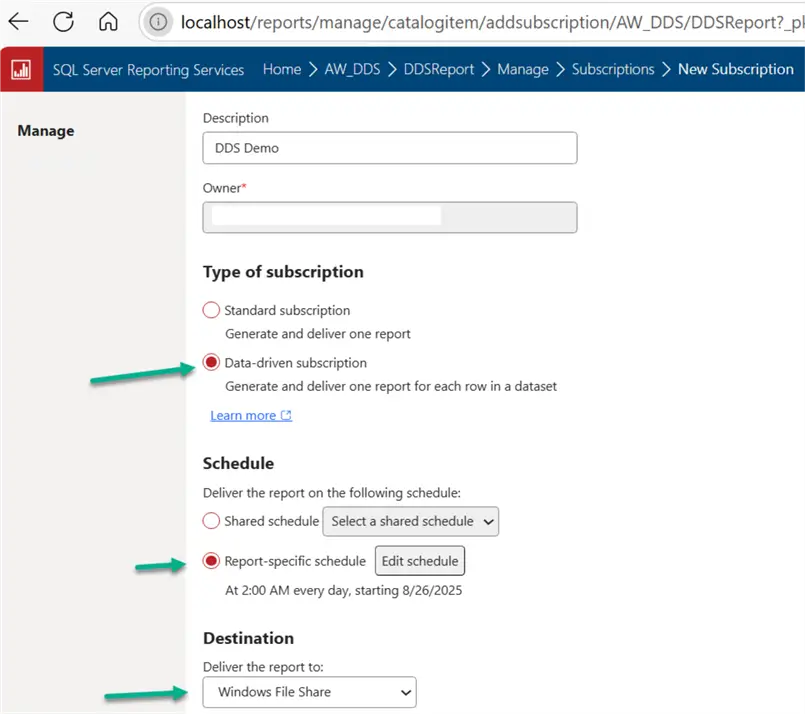Click the Reporting Services logo icon
805x714 pixels.
[x=20, y=69]
